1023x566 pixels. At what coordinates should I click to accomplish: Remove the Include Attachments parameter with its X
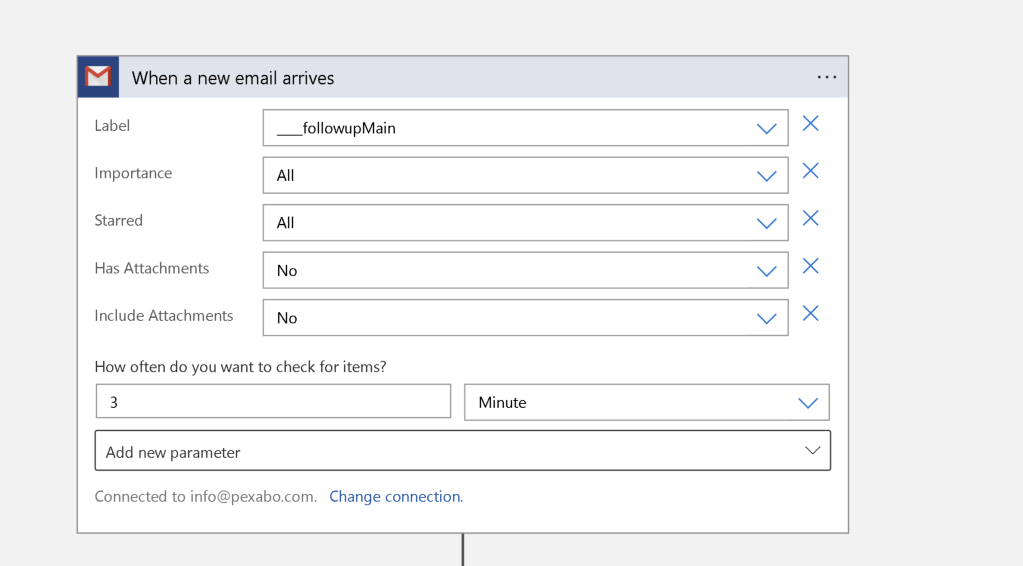[x=810, y=314]
